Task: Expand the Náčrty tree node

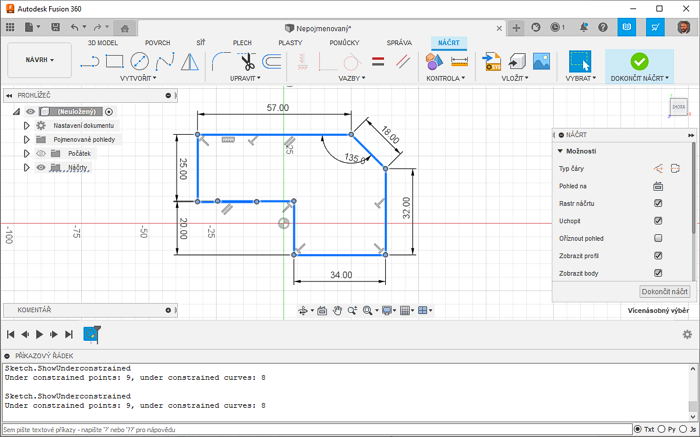Action: click(26, 167)
